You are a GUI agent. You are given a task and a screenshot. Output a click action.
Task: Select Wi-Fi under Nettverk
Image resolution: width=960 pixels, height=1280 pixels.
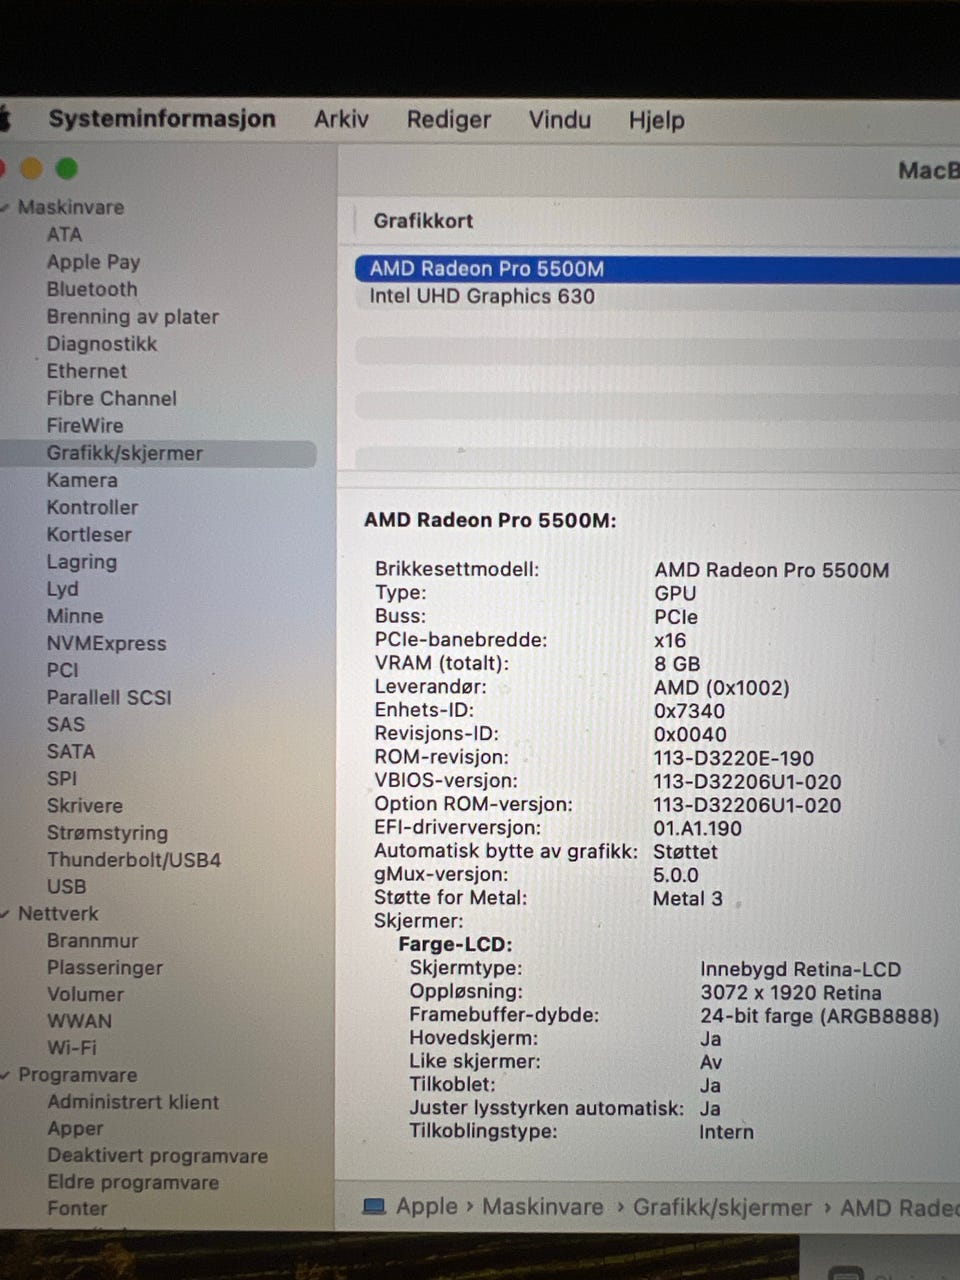[72, 1048]
